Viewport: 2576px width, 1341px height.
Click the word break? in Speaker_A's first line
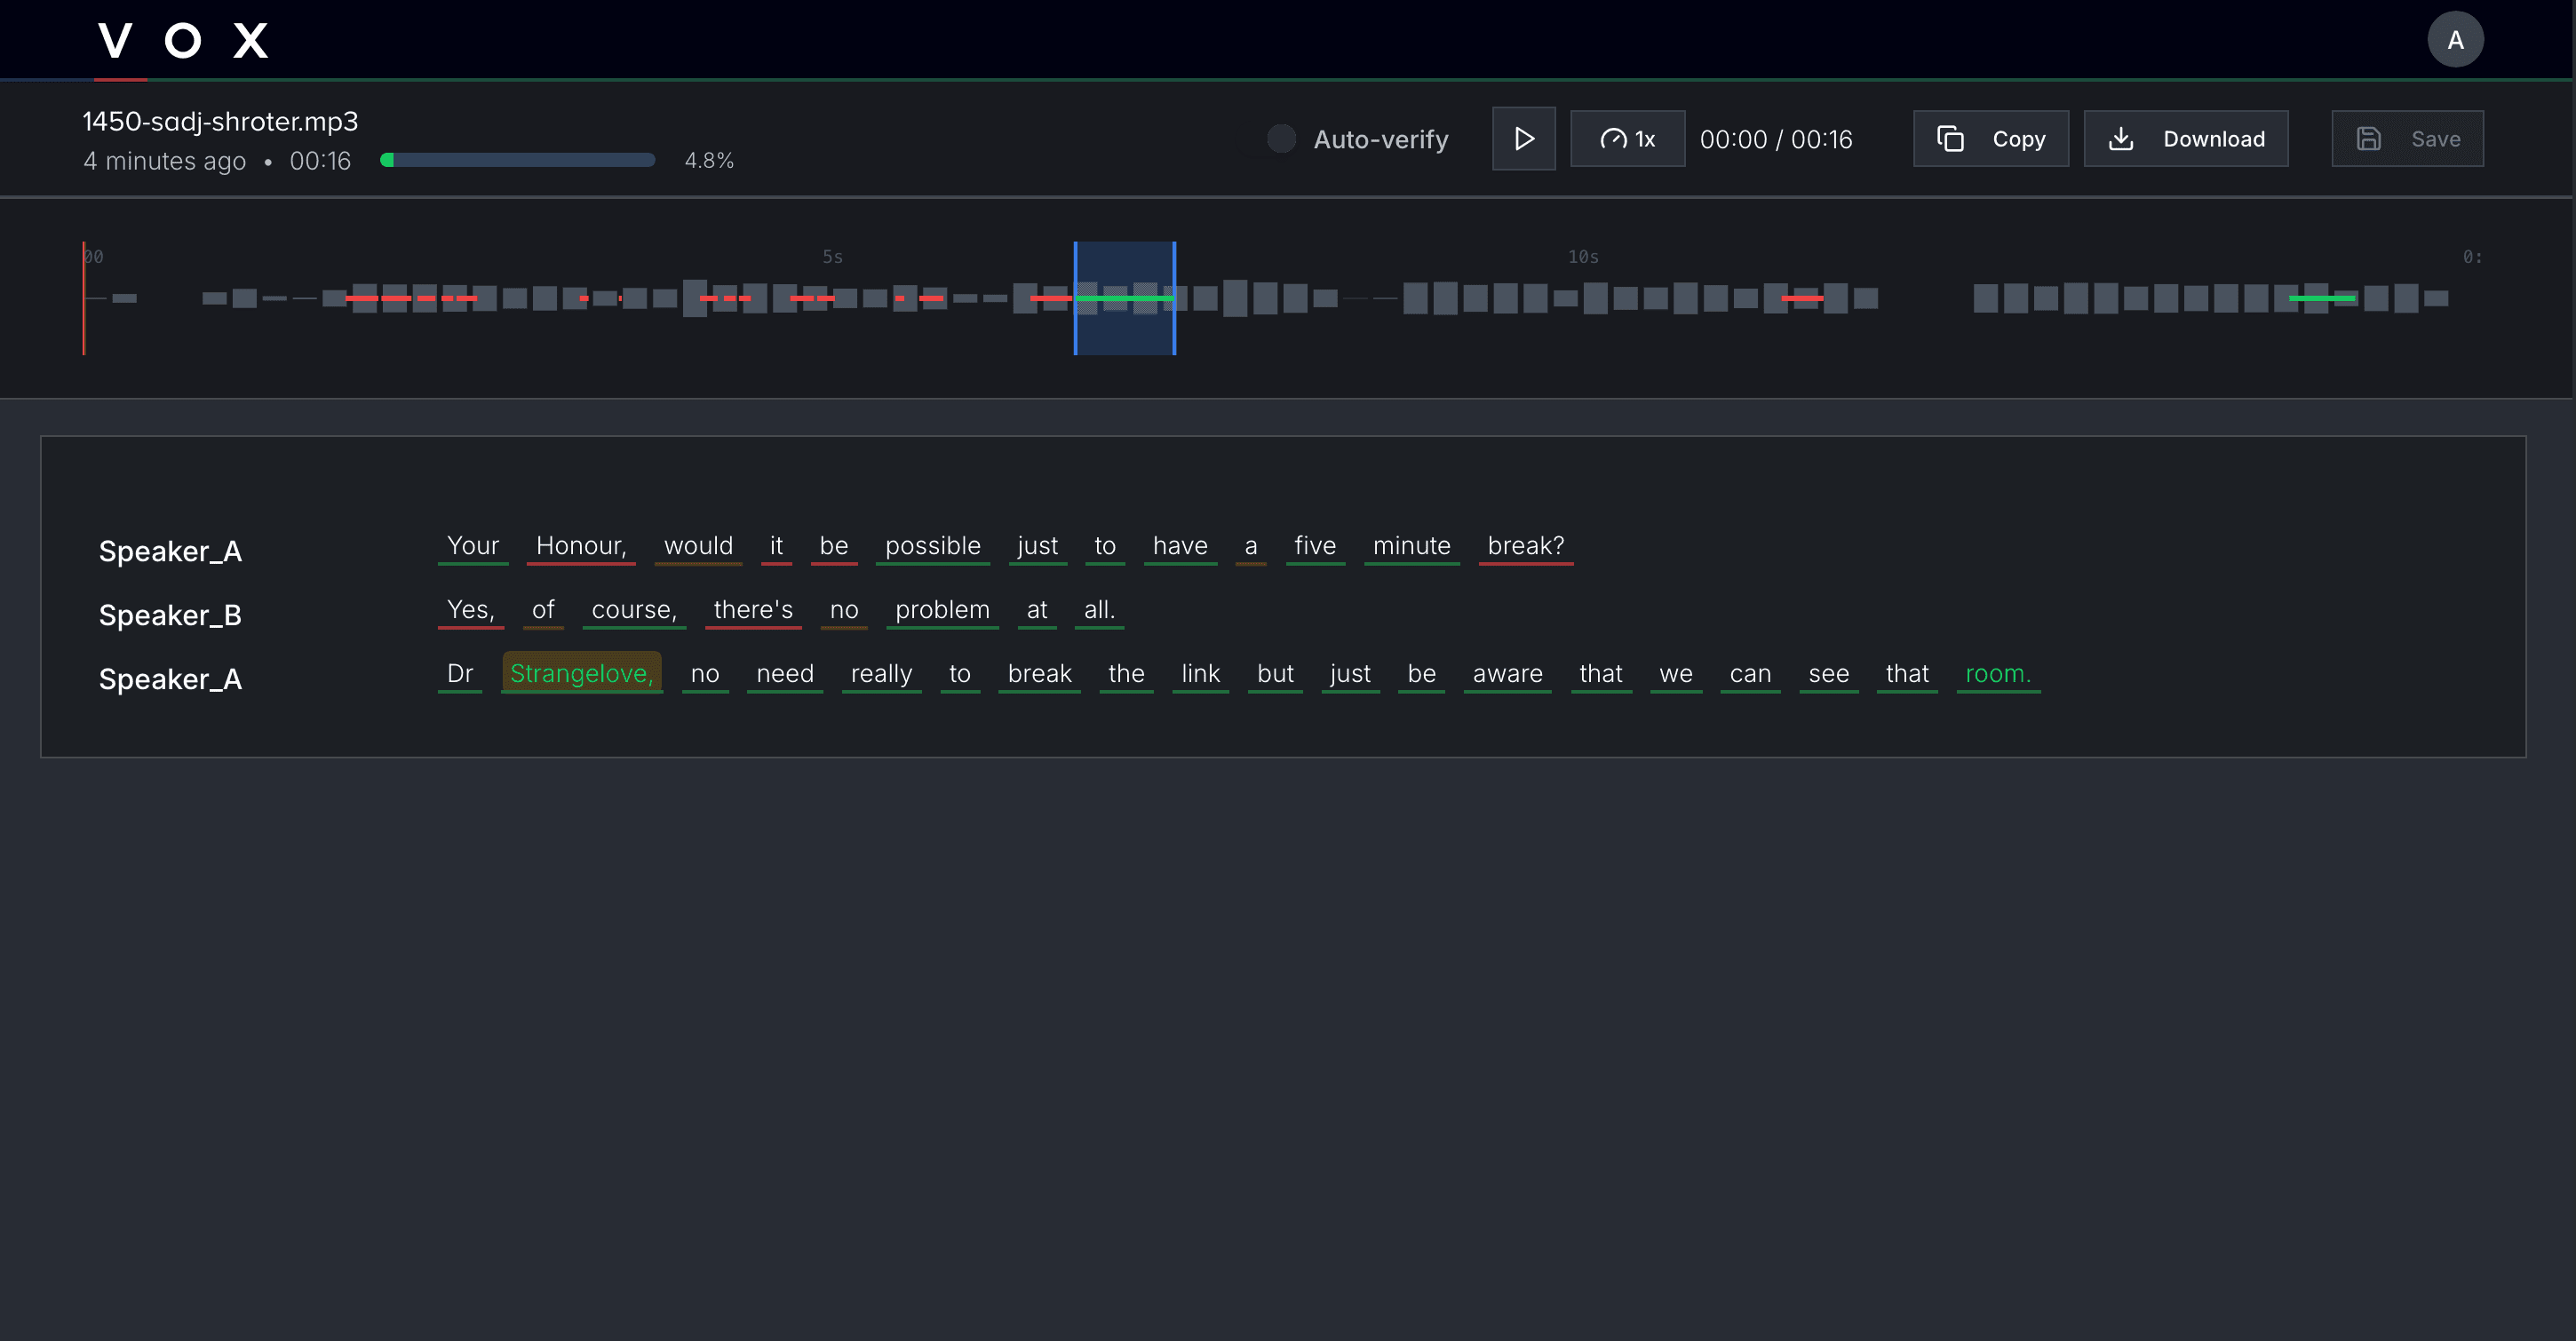(1525, 545)
